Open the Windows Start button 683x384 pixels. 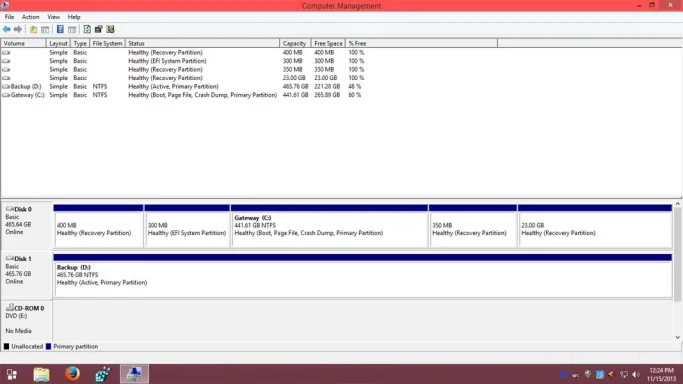click(x=12, y=374)
